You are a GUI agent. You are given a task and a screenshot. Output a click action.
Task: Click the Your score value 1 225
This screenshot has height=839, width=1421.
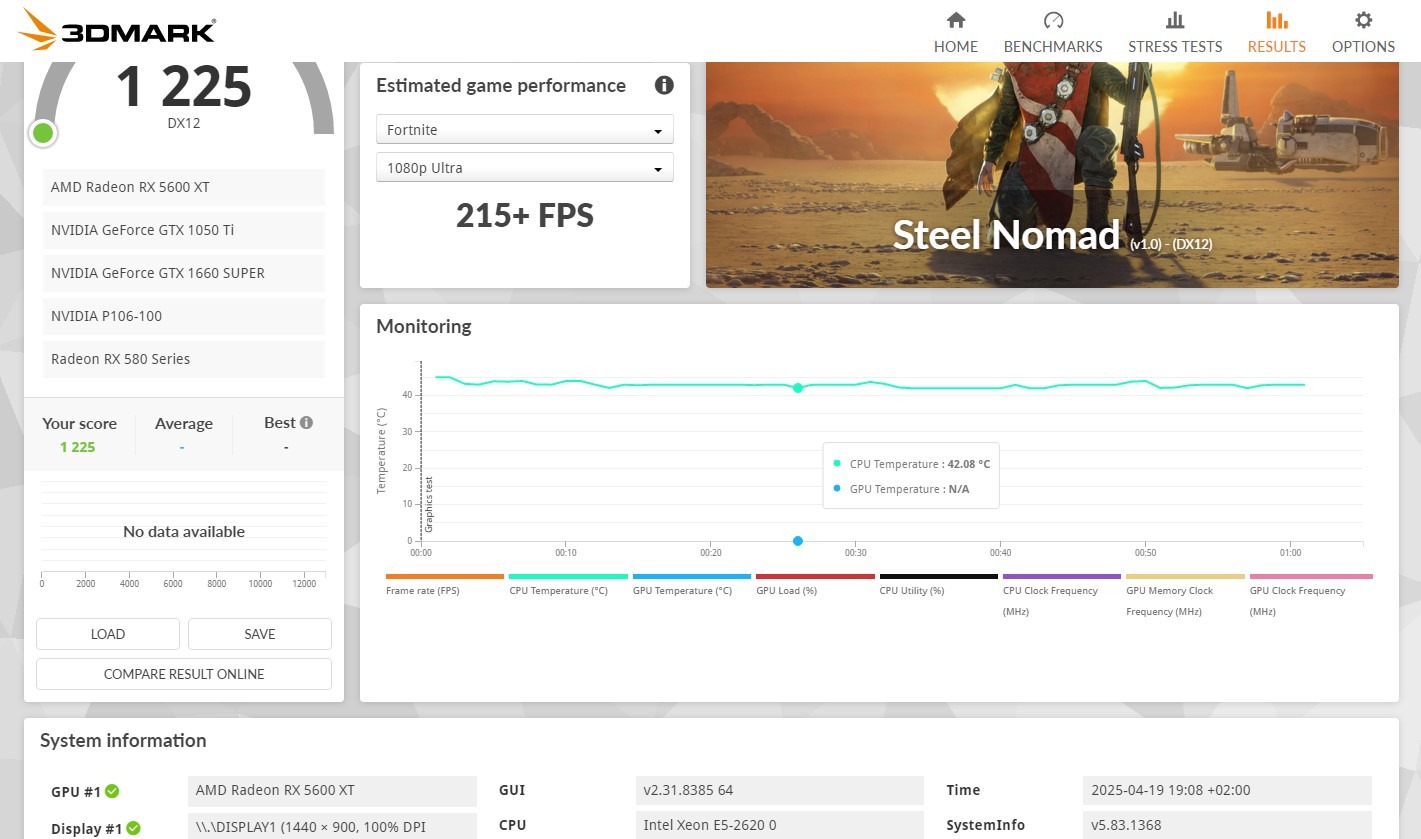coord(78,447)
